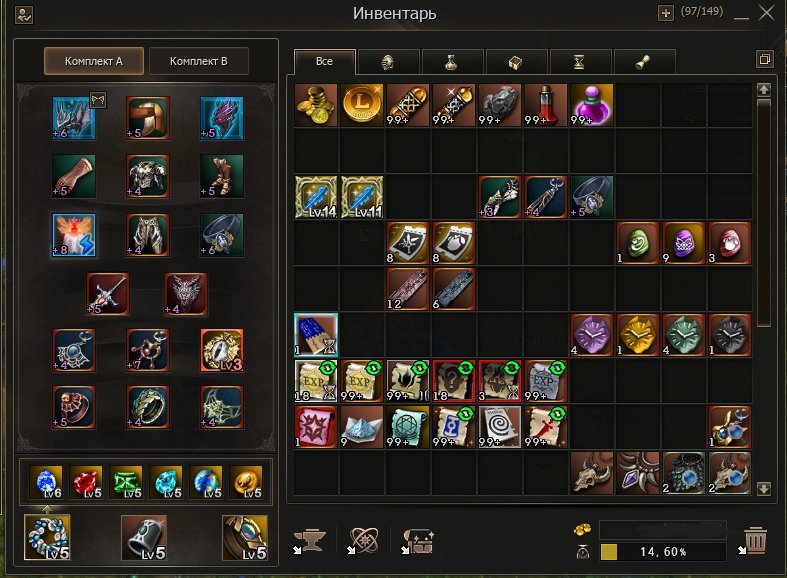Select the purple potion item

tap(591, 104)
